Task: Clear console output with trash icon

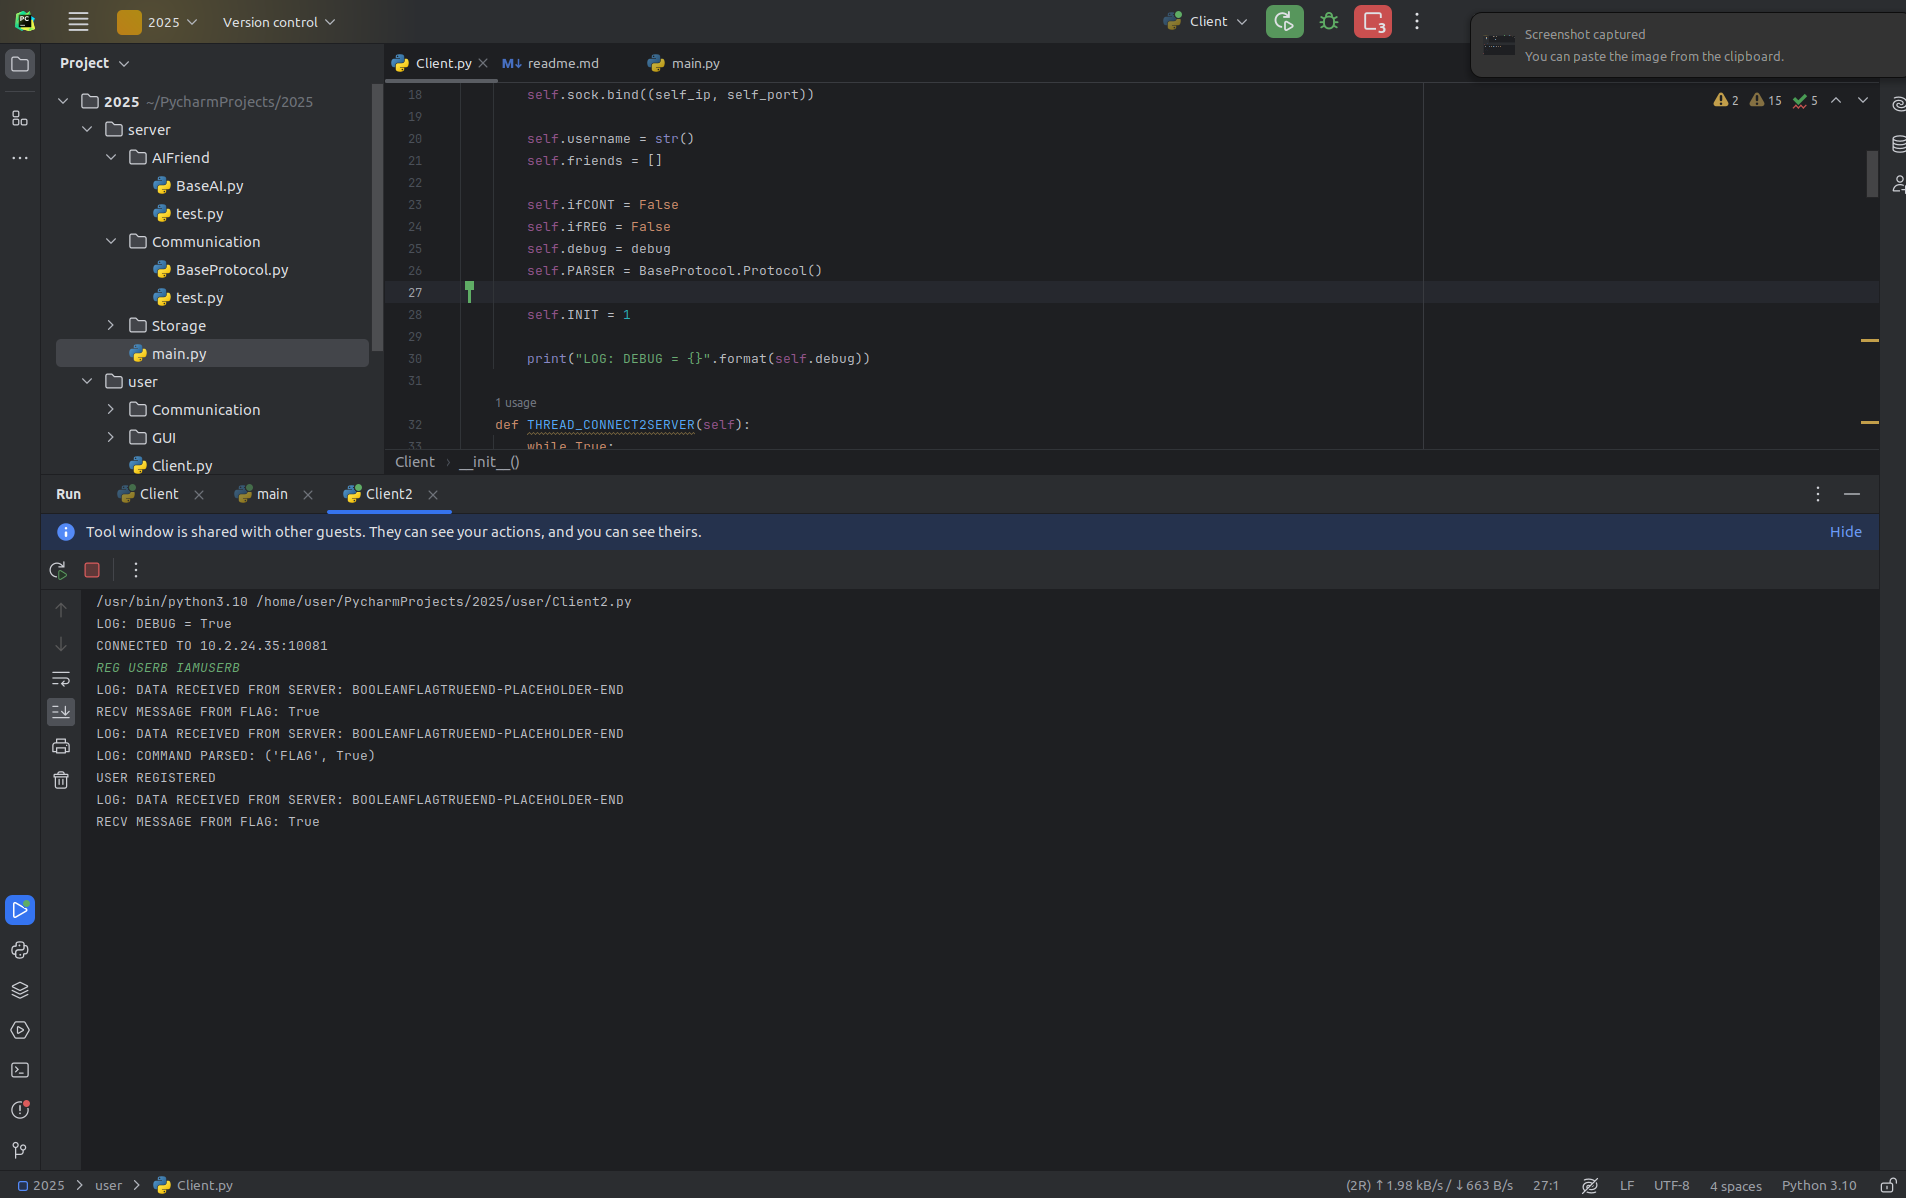Action: (61, 780)
